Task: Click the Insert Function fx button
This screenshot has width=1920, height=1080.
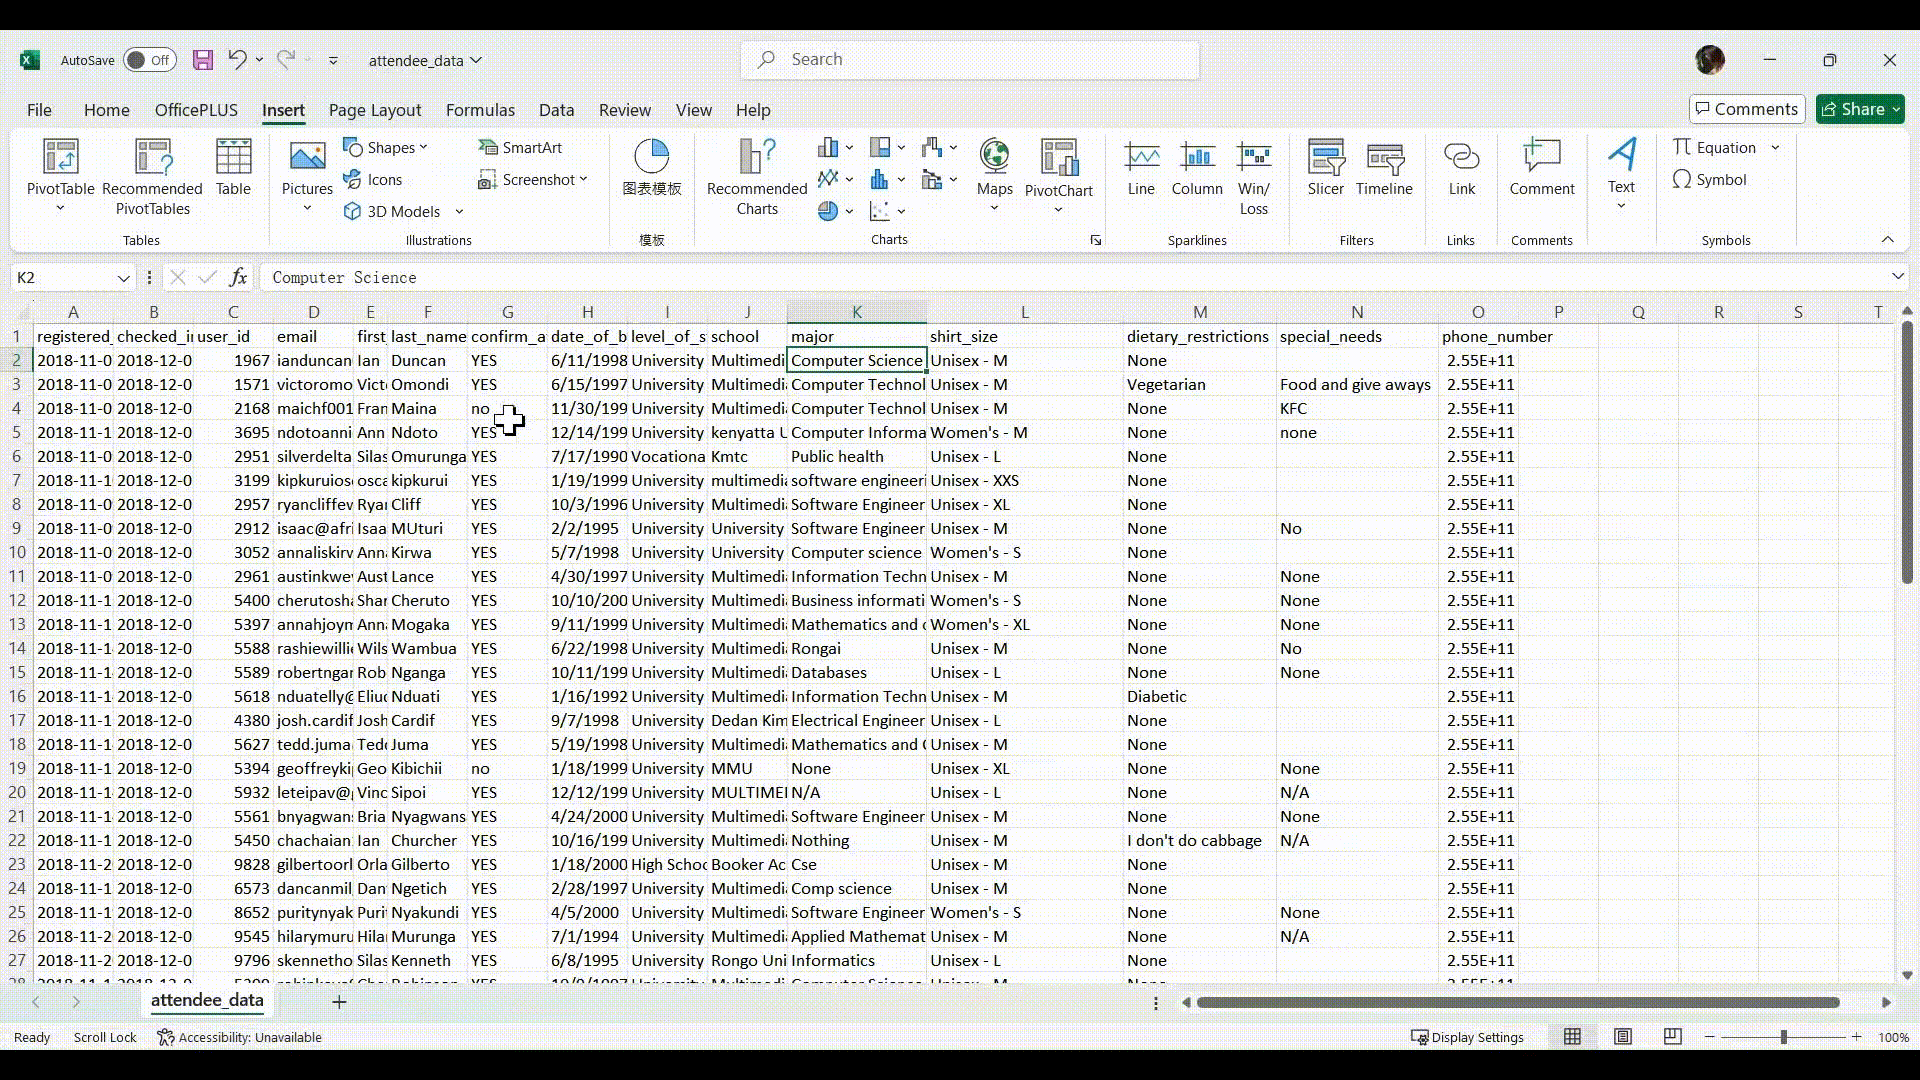Action: (x=238, y=277)
